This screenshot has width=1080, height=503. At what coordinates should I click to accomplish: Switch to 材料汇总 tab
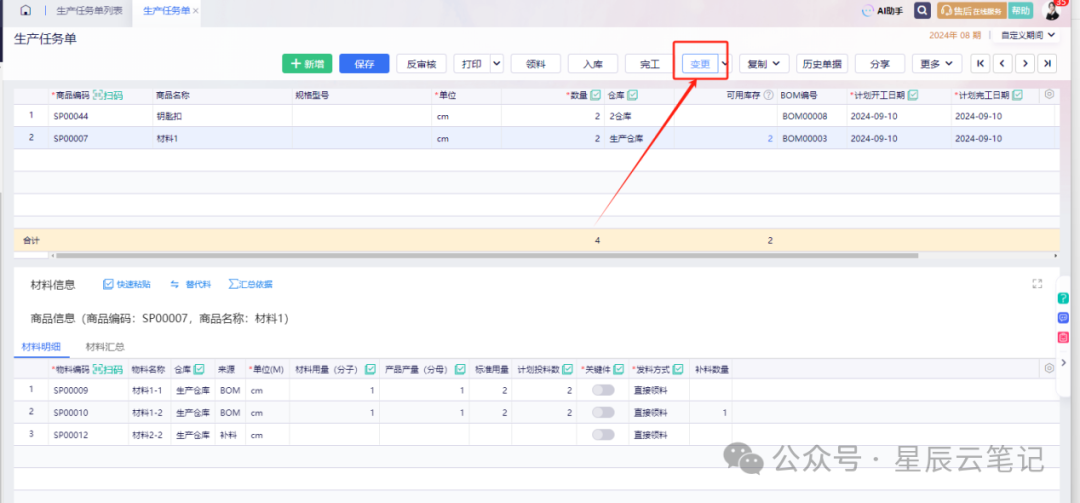point(105,347)
